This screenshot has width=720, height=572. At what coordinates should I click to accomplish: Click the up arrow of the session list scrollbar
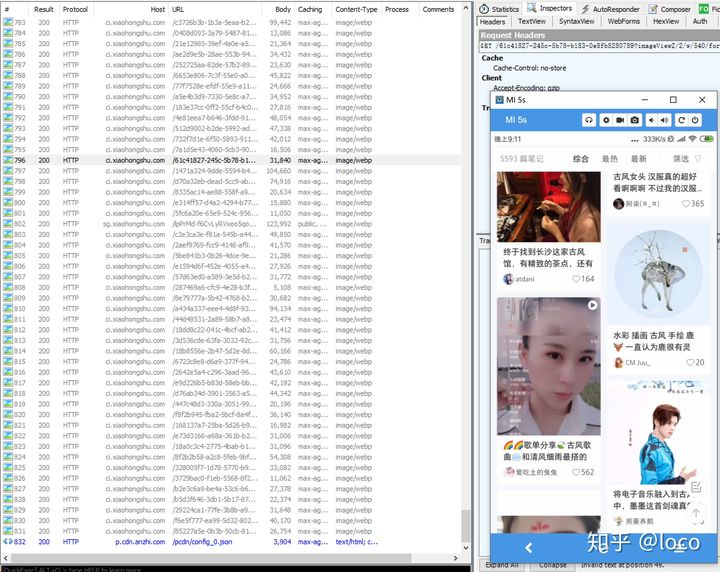466,8
